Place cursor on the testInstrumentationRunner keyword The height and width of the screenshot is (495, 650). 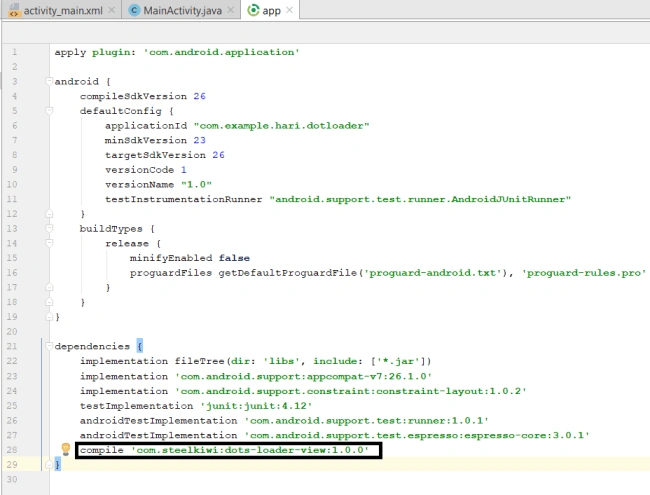(x=184, y=199)
